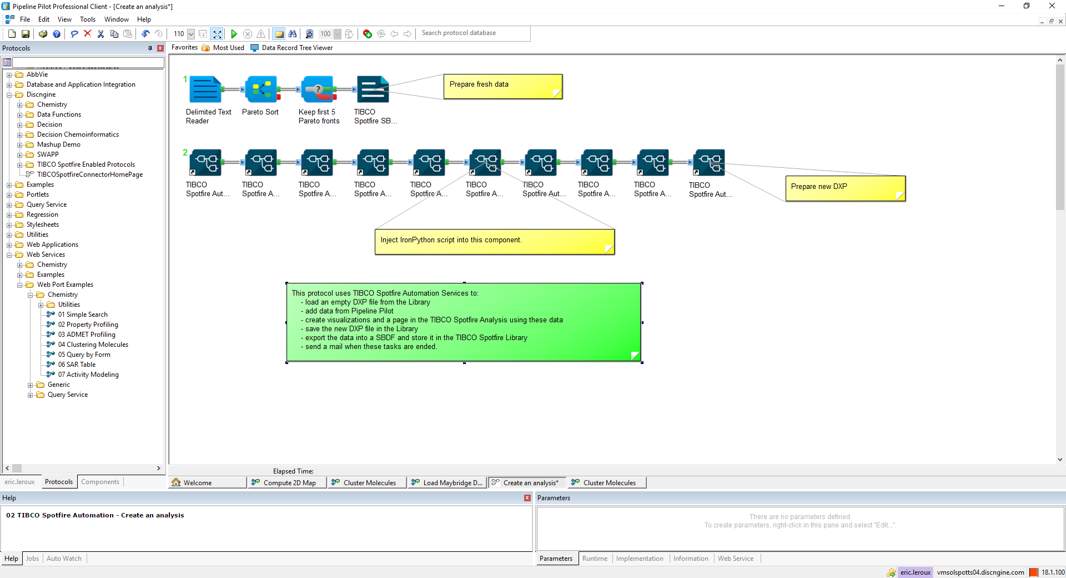The image size is (1066, 578).
Task: Expand the Utilities folder under Chemistry
Action: [x=41, y=305]
